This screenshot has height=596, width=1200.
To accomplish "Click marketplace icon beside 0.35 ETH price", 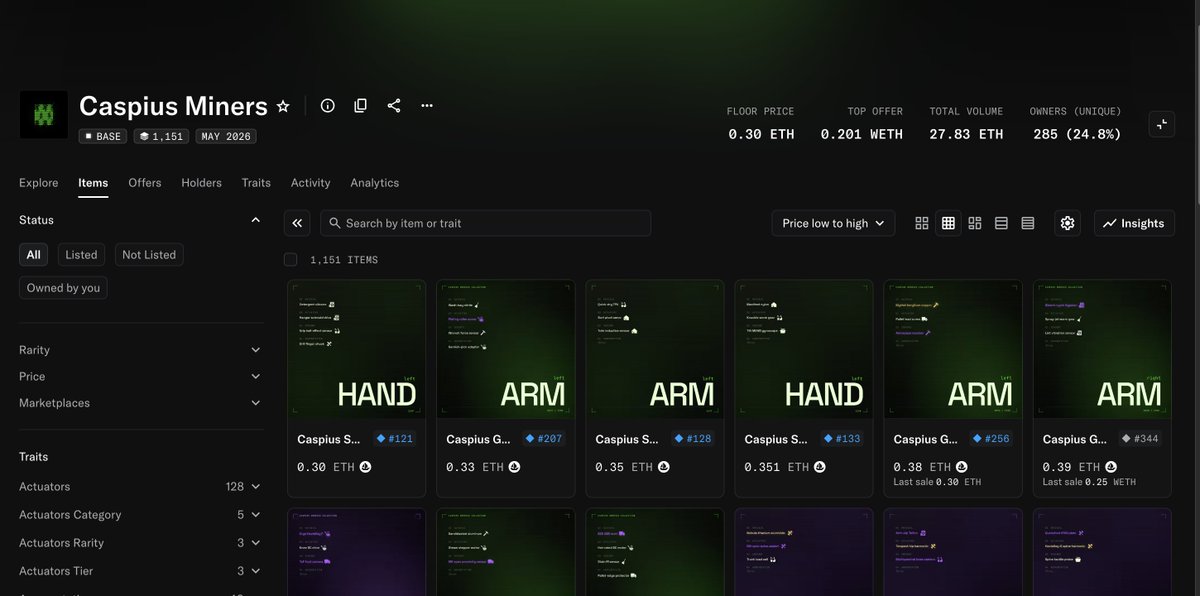I will [664, 467].
